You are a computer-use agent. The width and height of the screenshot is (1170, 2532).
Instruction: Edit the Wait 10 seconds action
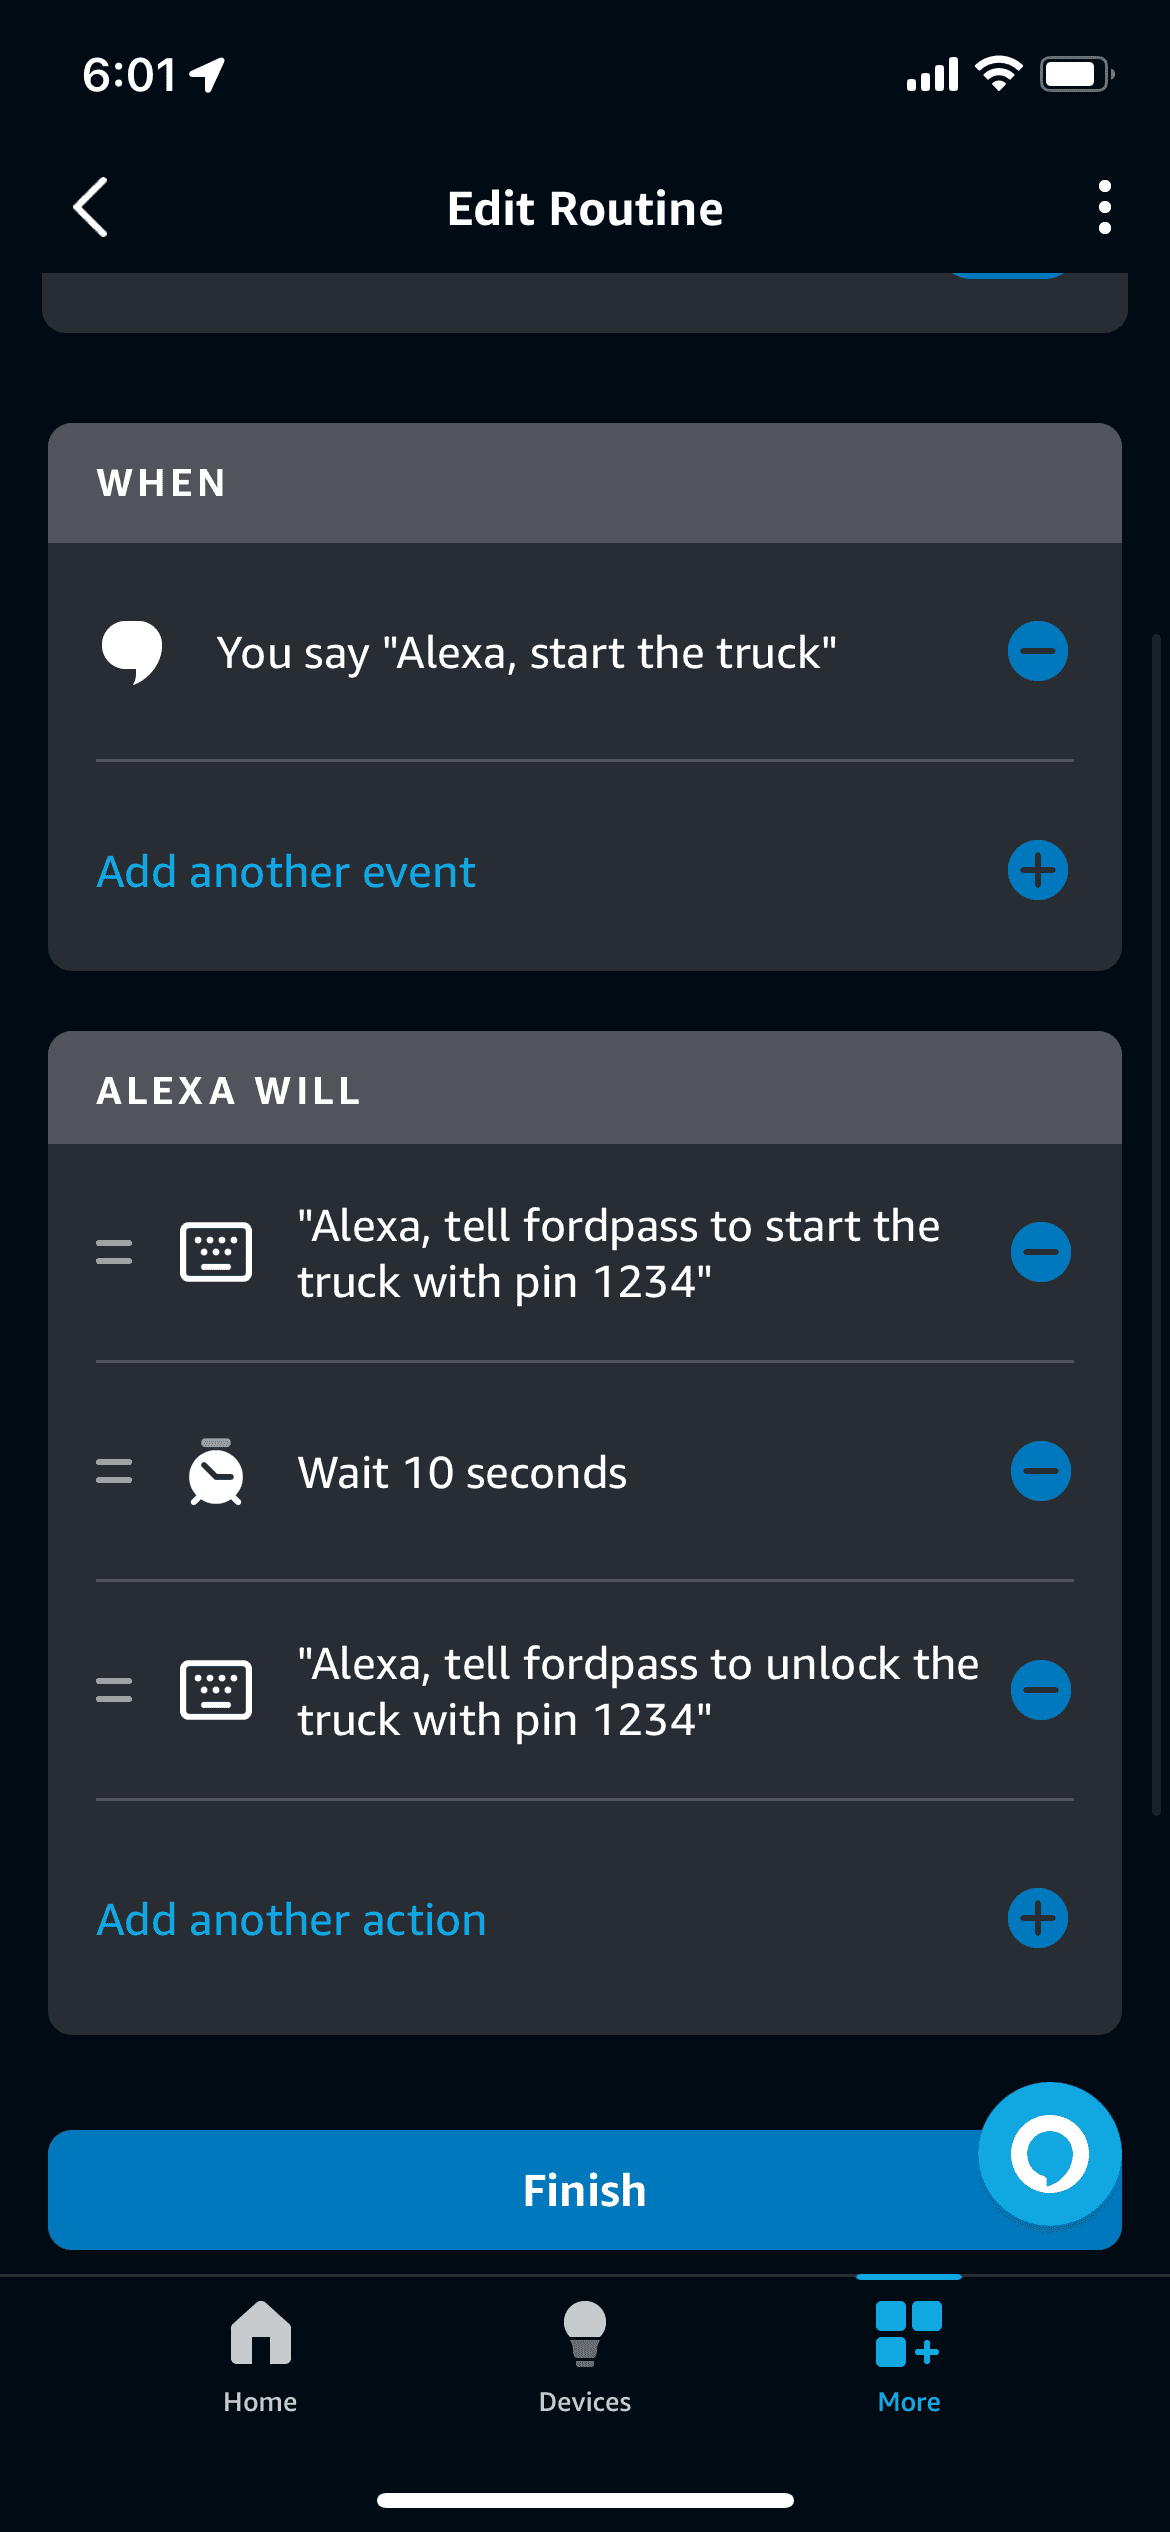tap(462, 1473)
